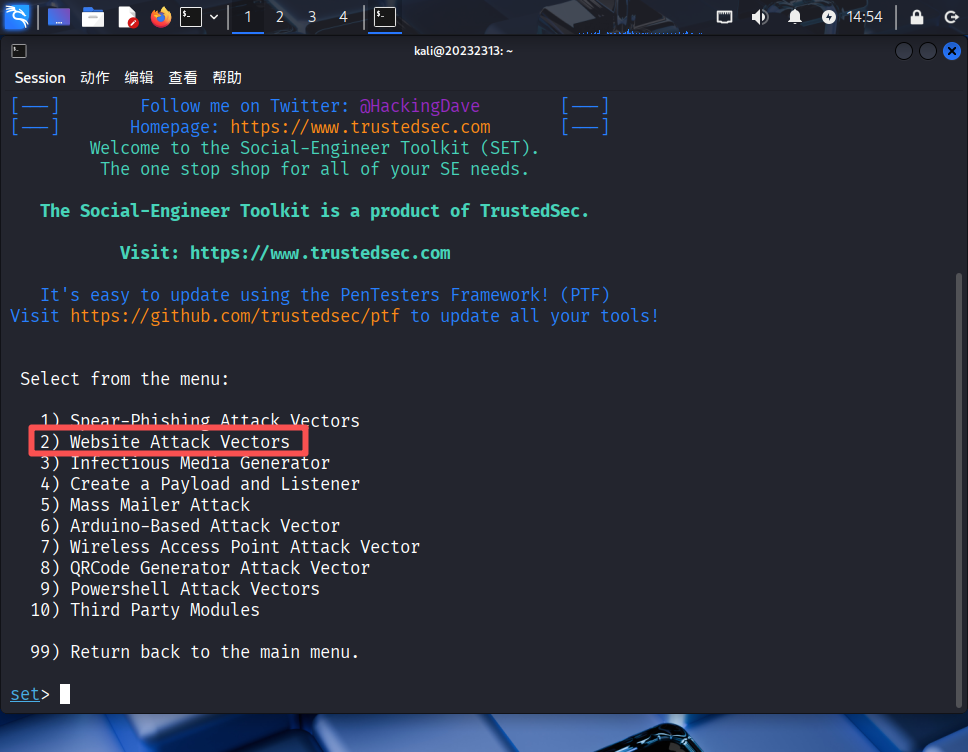Viewport: 968px width, 752px height.
Task: Open the Session menu
Action: coord(40,78)
